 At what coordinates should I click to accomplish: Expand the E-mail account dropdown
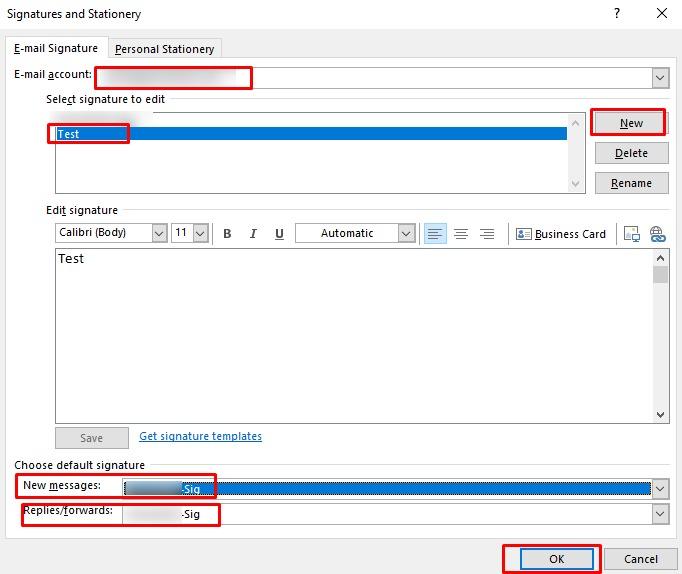click(x=660, y=78)
